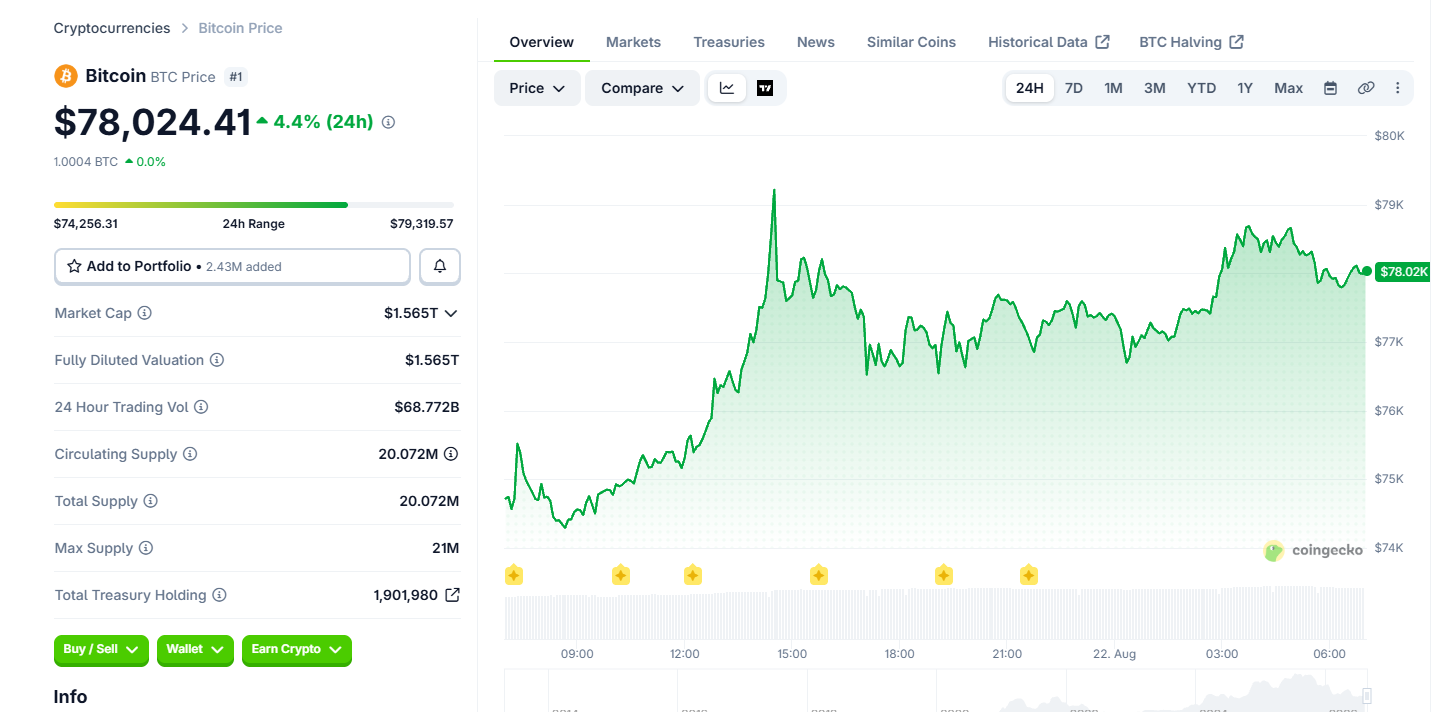Click the 24h Range progress bar
Screen dimensions: 1441x712
[254, 205]
